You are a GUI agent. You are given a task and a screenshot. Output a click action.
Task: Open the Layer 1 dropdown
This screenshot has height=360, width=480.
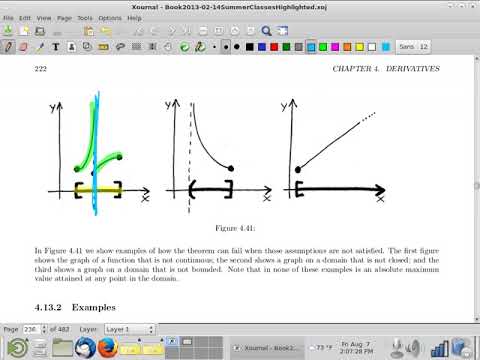130,330
